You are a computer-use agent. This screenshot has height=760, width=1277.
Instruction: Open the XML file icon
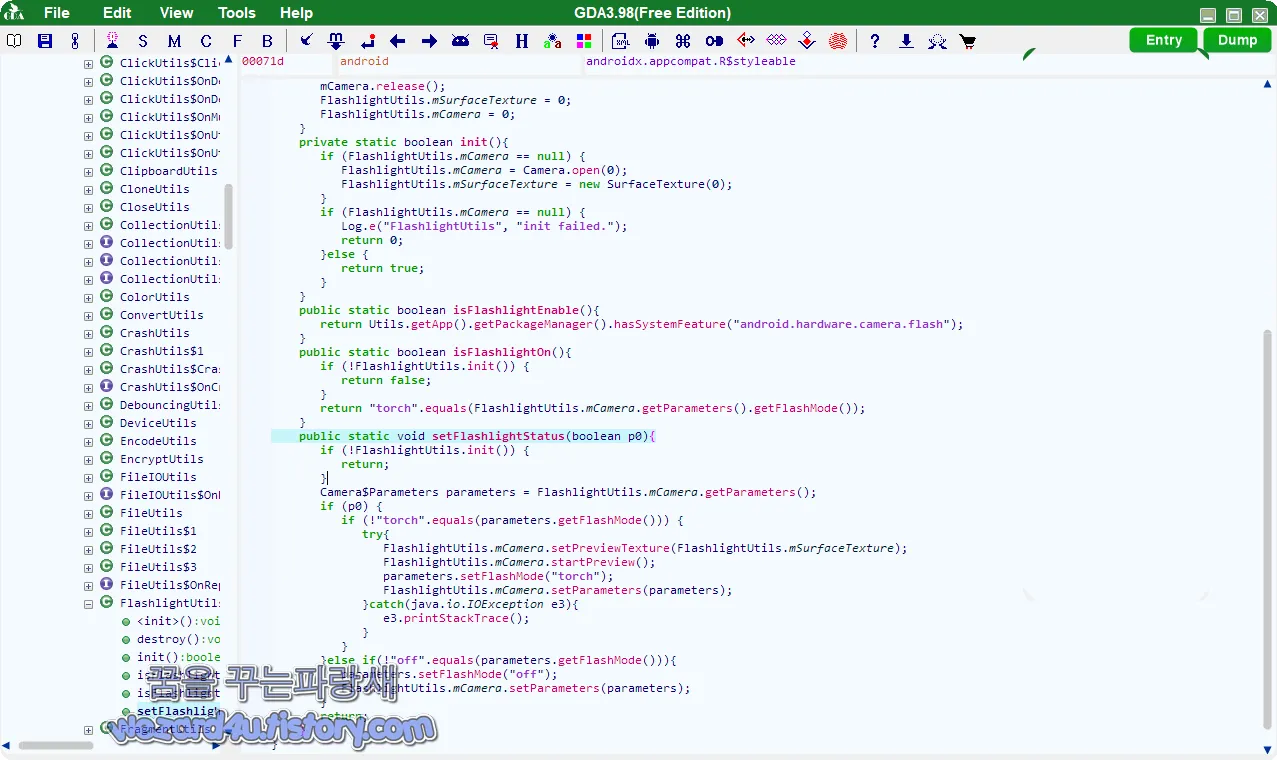pyautogui.click(x=621, y=41)
